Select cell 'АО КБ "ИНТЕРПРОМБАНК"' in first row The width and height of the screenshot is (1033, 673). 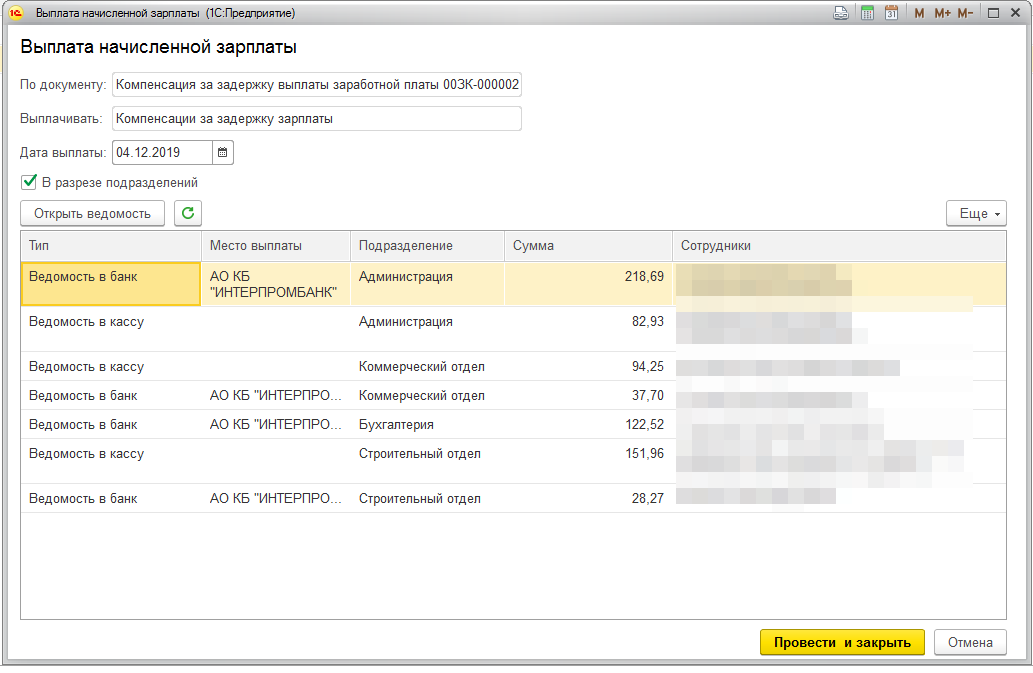click(x=276, y=284)
